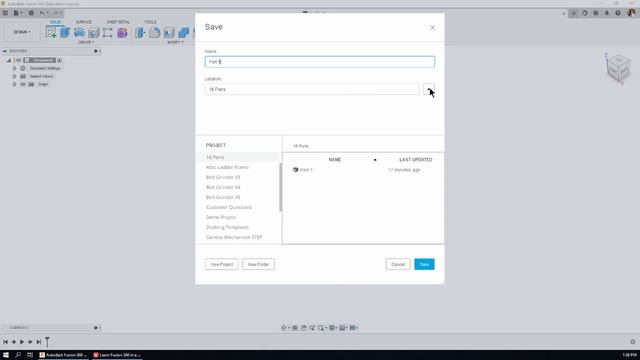Select the purple Create Form icon
640x360 pixels.
[x=122, y=32]
